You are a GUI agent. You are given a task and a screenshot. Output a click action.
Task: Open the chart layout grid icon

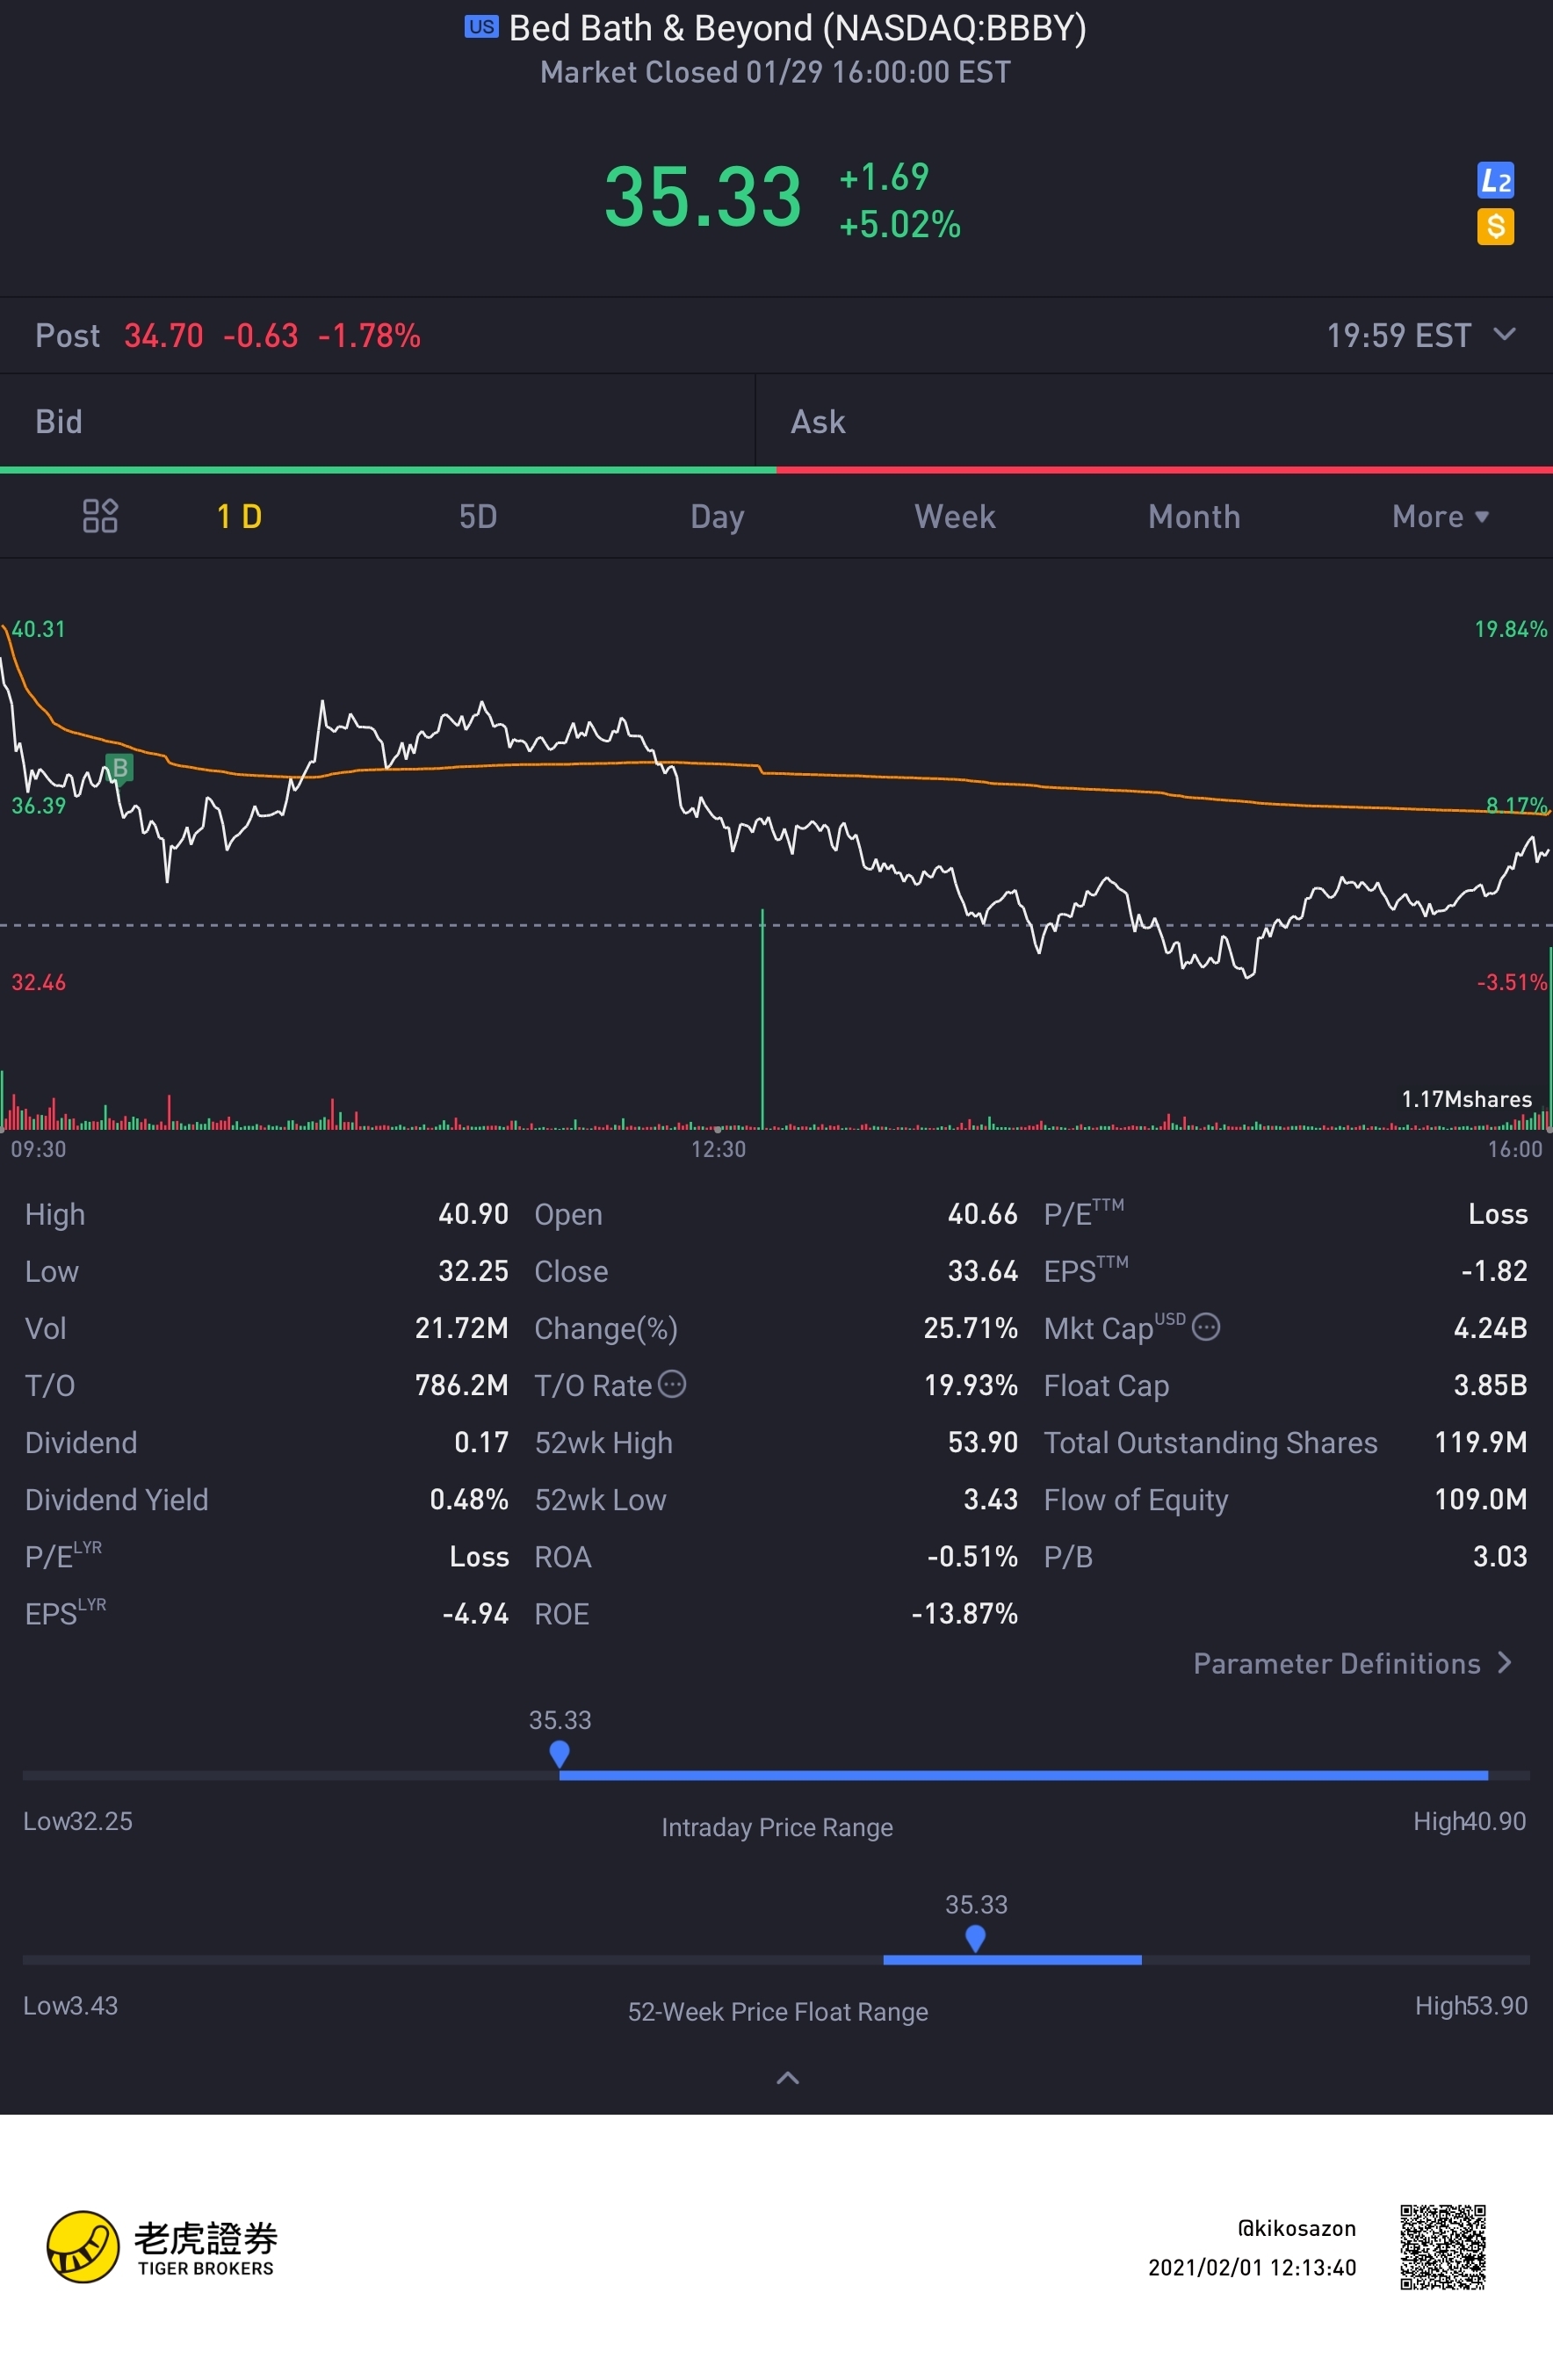point(100,516)
